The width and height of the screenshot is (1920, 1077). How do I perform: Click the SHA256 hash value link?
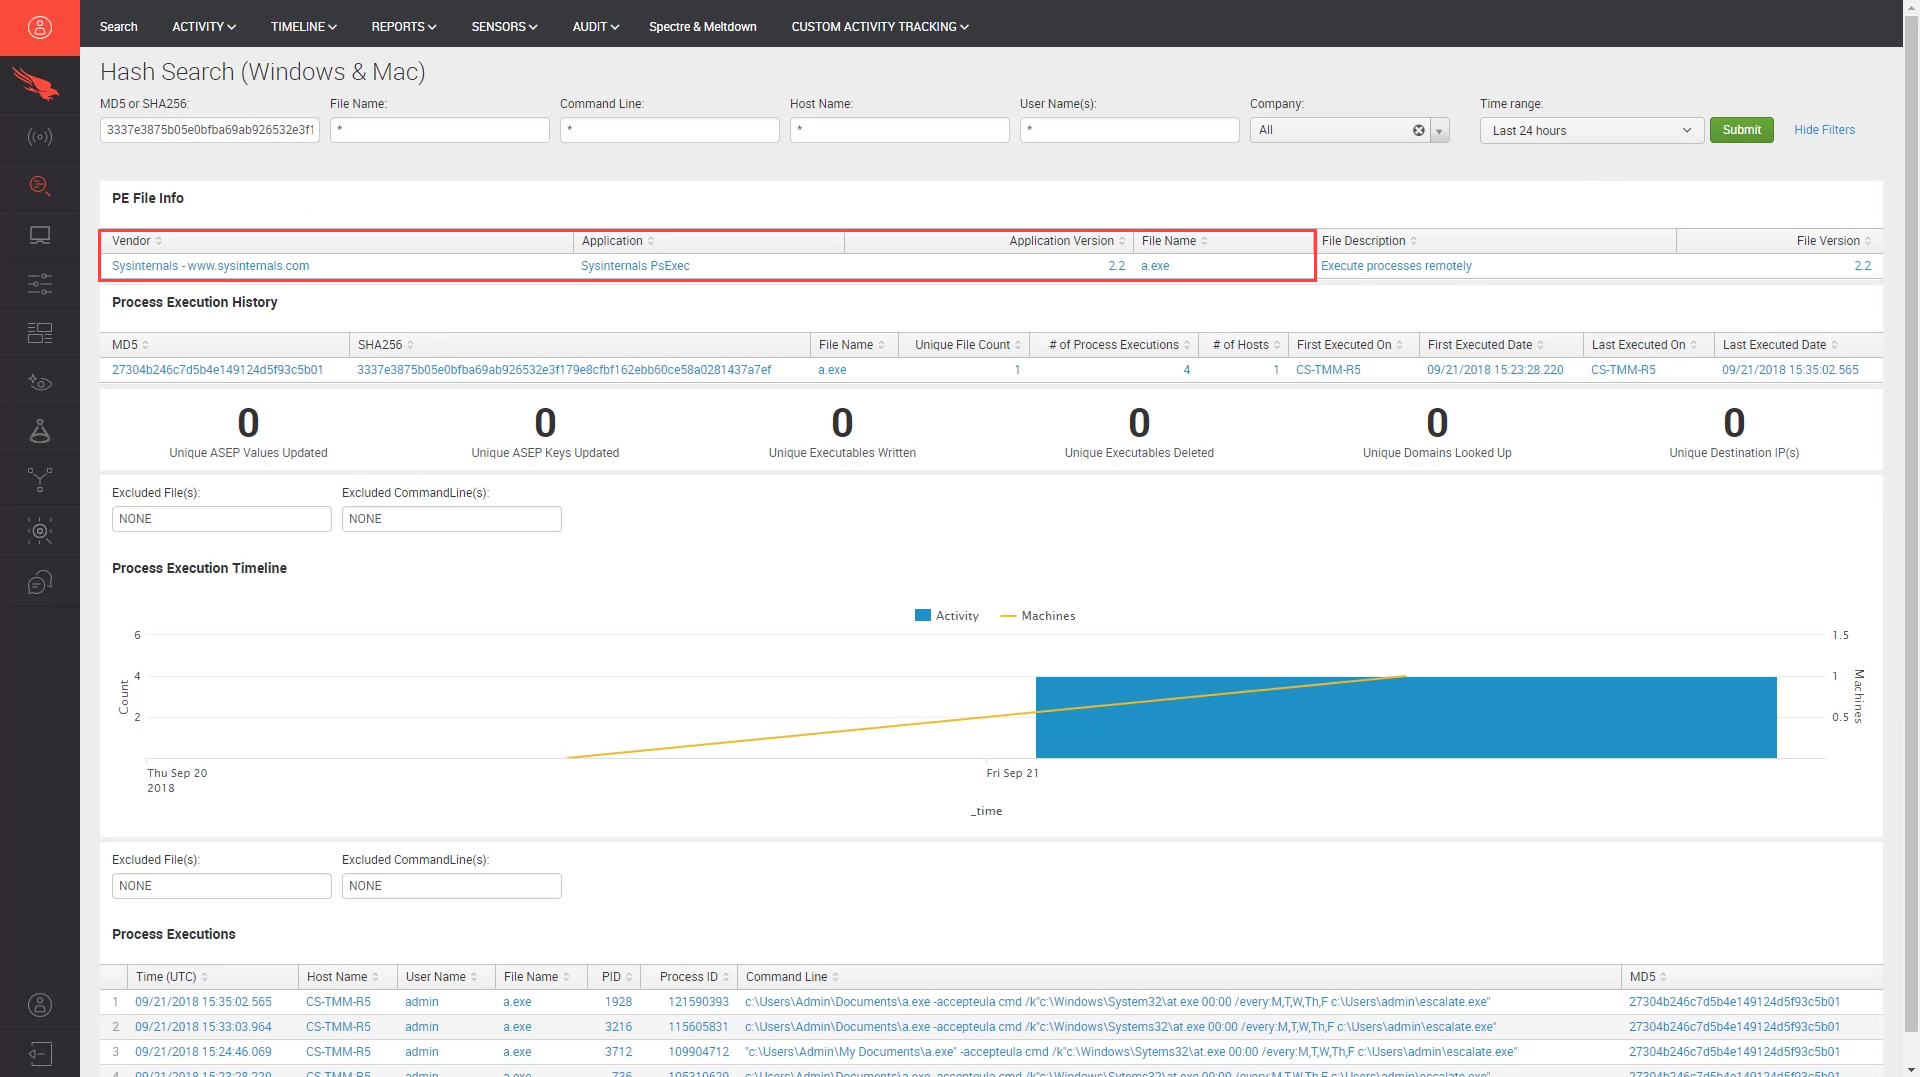point(564,370)
